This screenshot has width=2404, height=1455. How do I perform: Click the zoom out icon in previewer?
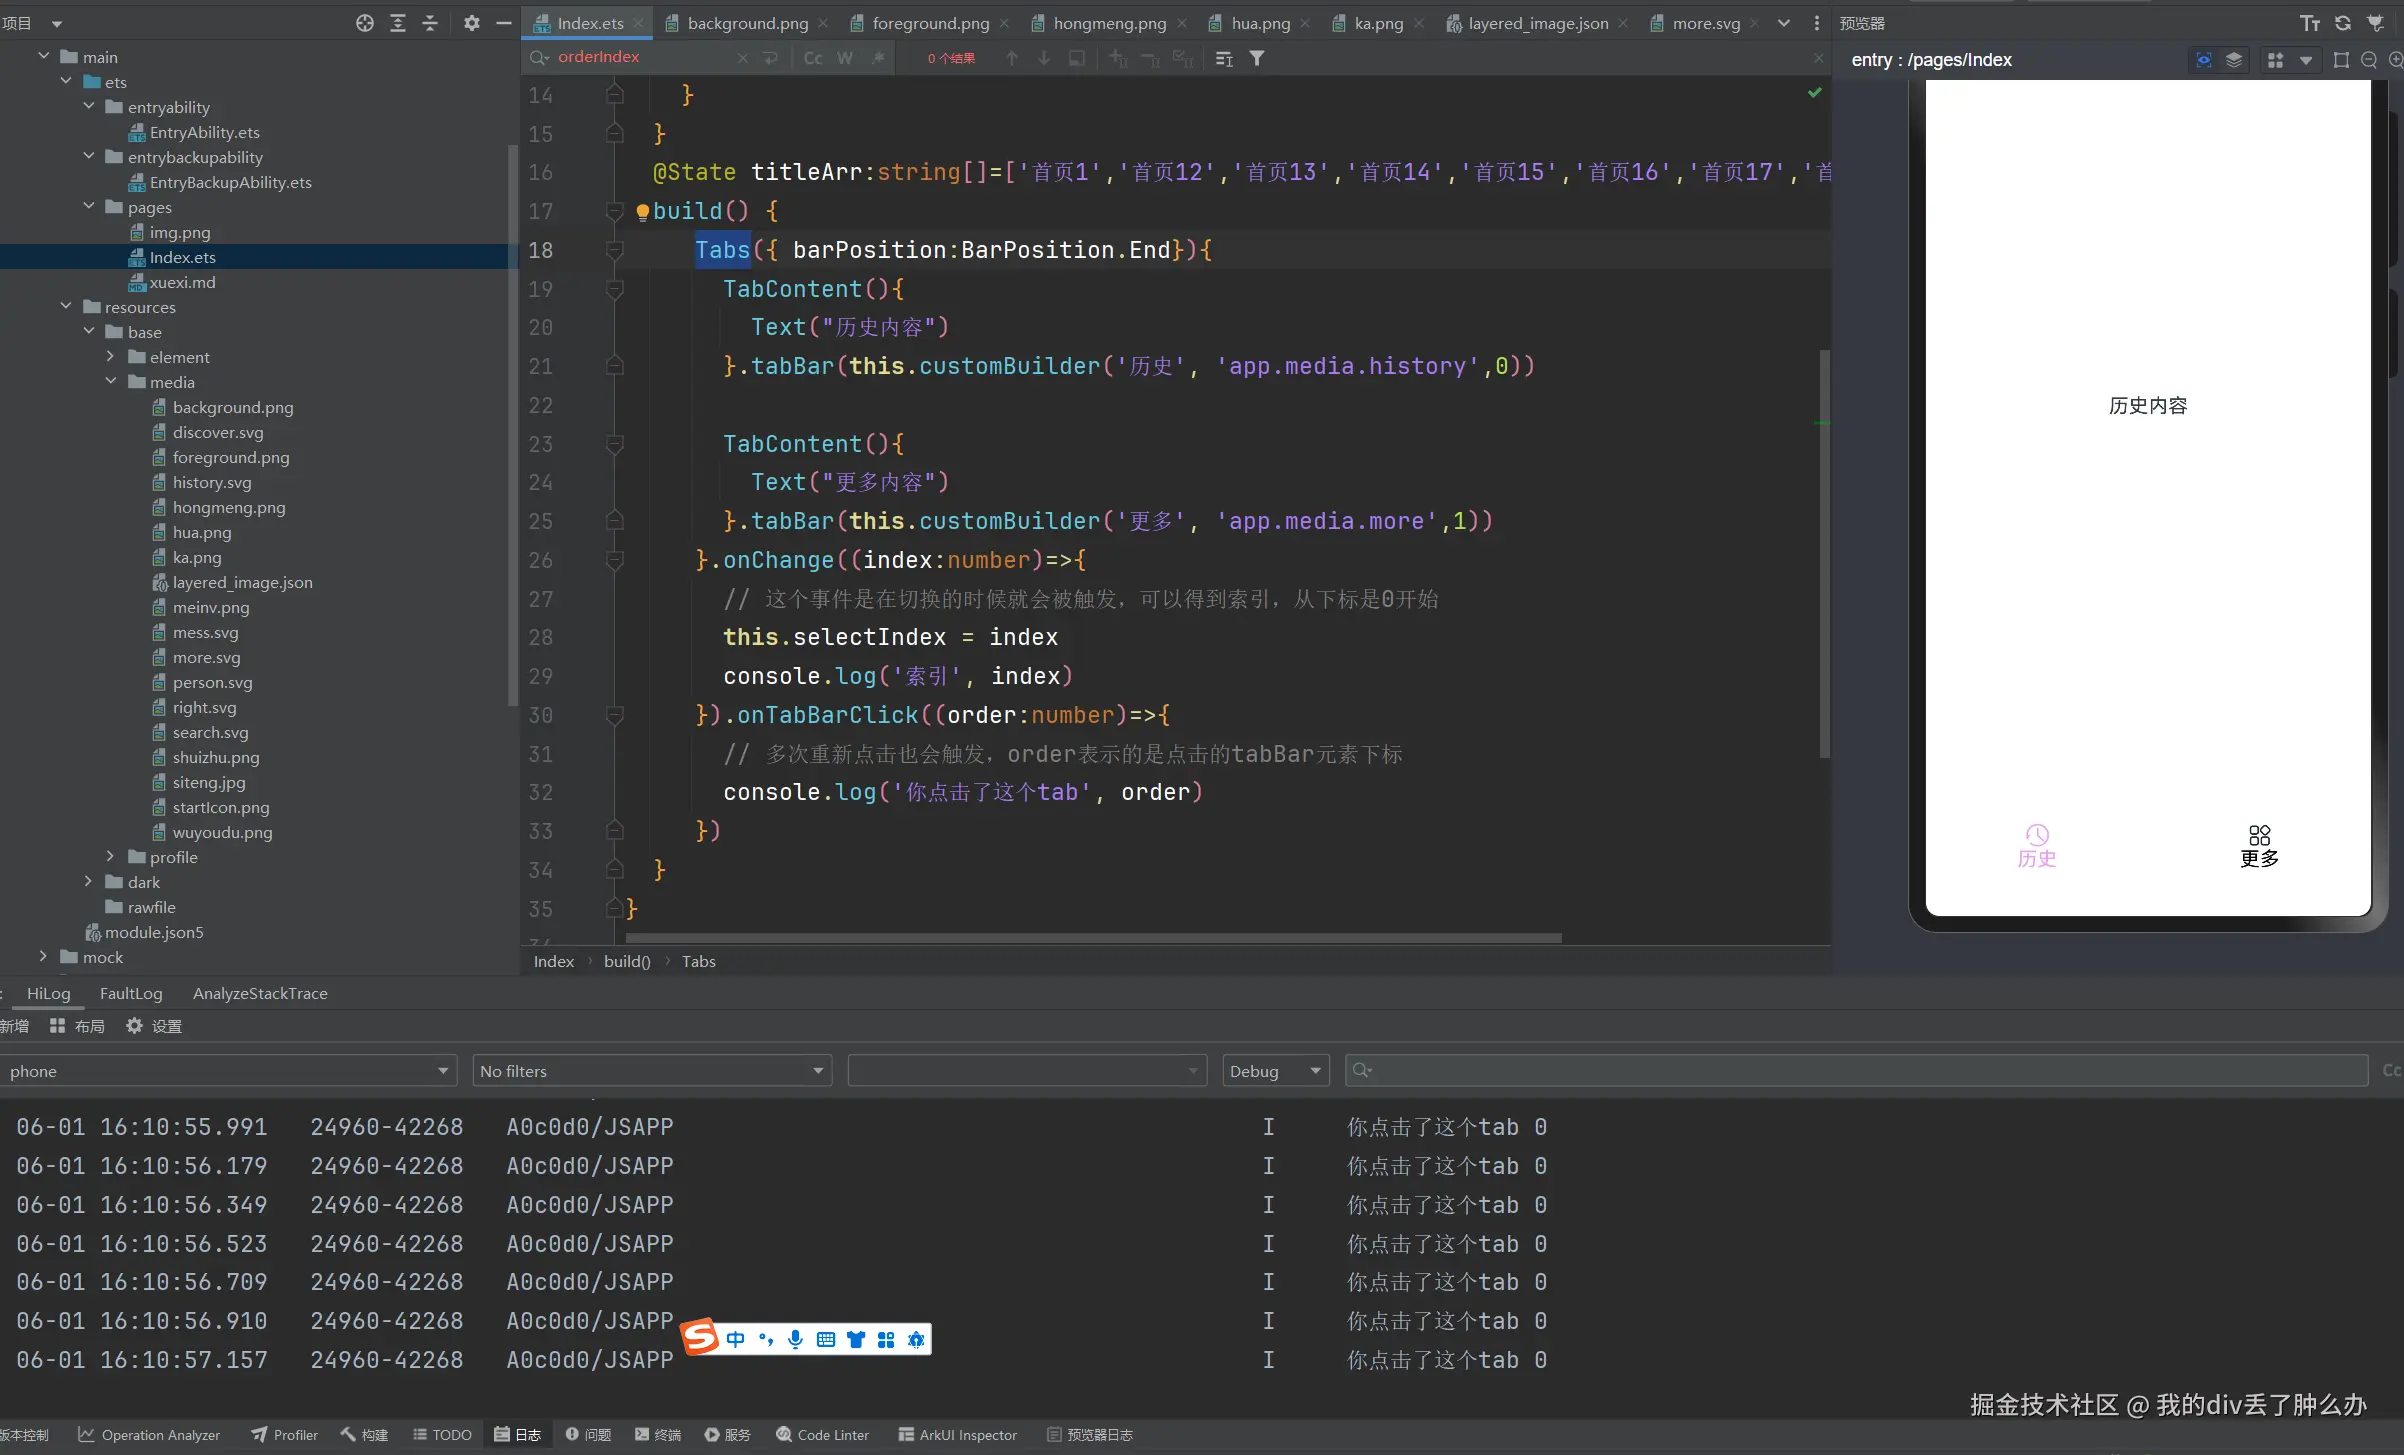(2368, 60)
